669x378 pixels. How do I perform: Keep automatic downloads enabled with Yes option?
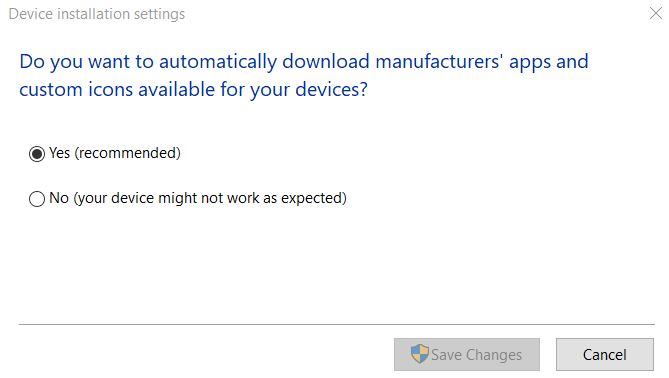(x=37, y=154)
